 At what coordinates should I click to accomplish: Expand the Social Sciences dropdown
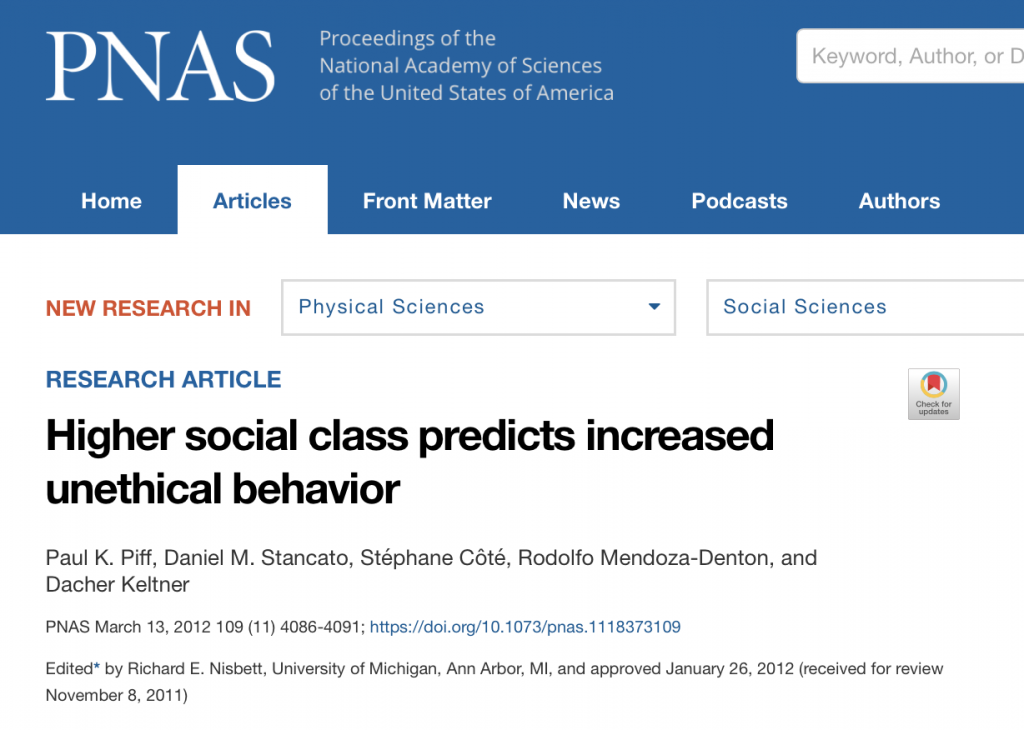[865, 308]
